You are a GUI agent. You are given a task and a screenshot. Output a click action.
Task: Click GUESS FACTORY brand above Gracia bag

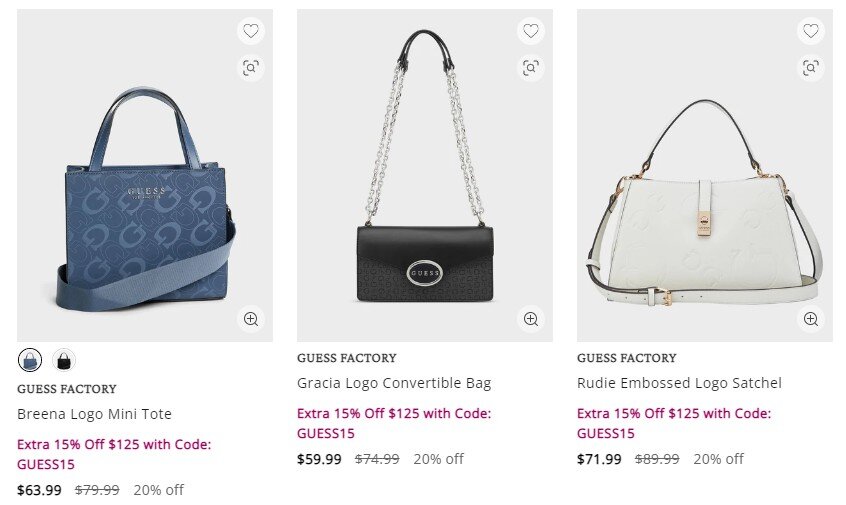[x=346, y=358]
